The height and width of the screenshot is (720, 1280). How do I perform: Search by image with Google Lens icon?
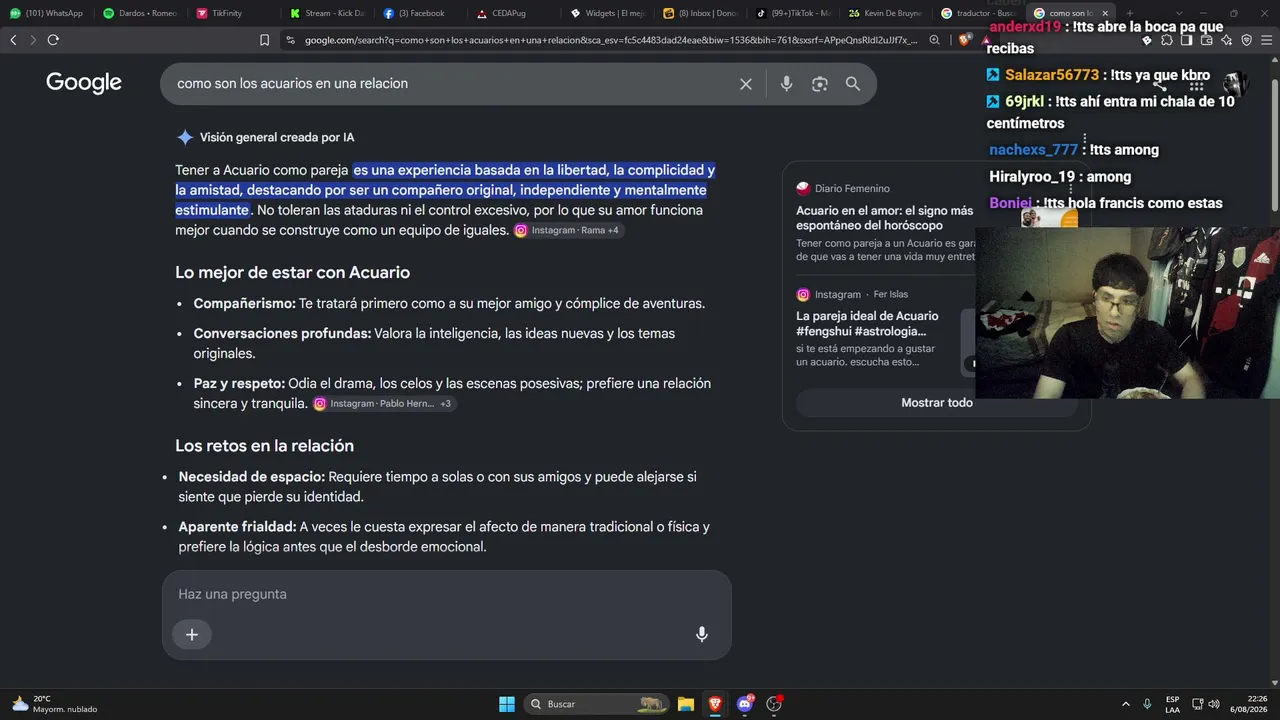point(820,84)
